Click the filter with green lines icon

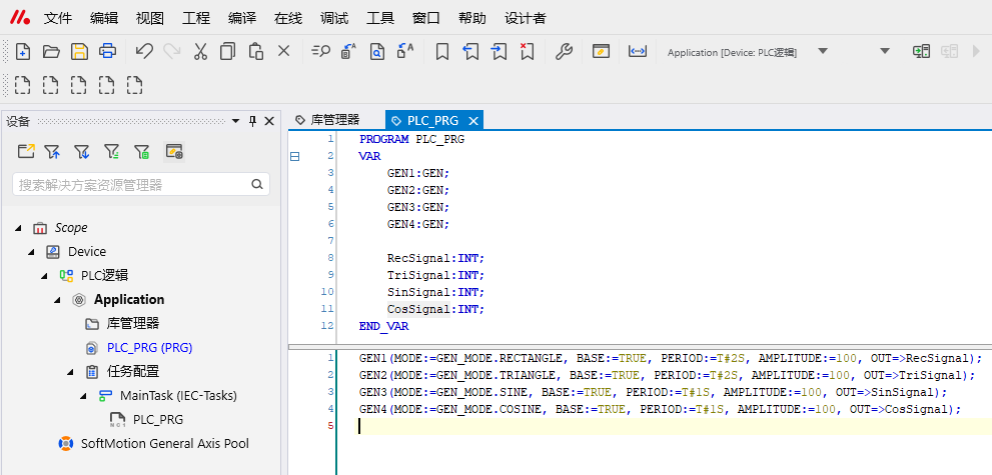point(111,151)
